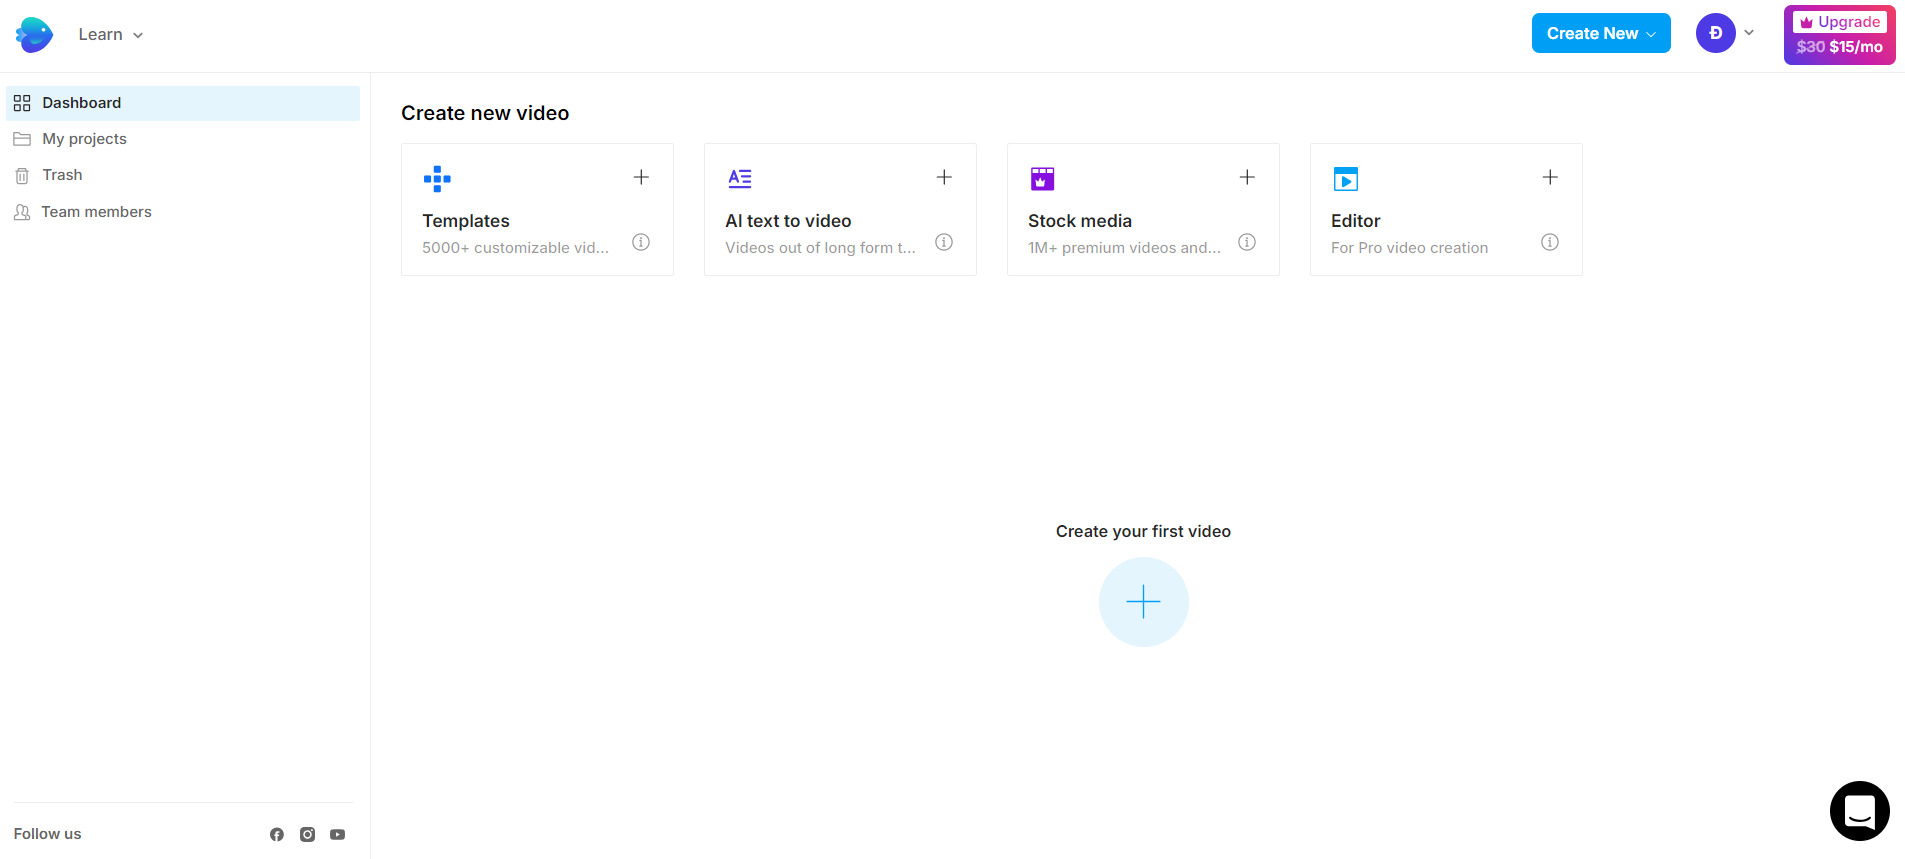Screen dimensions: 1905x859
Task: Click the 'For Pro video creation' description
Action: 1409,248
